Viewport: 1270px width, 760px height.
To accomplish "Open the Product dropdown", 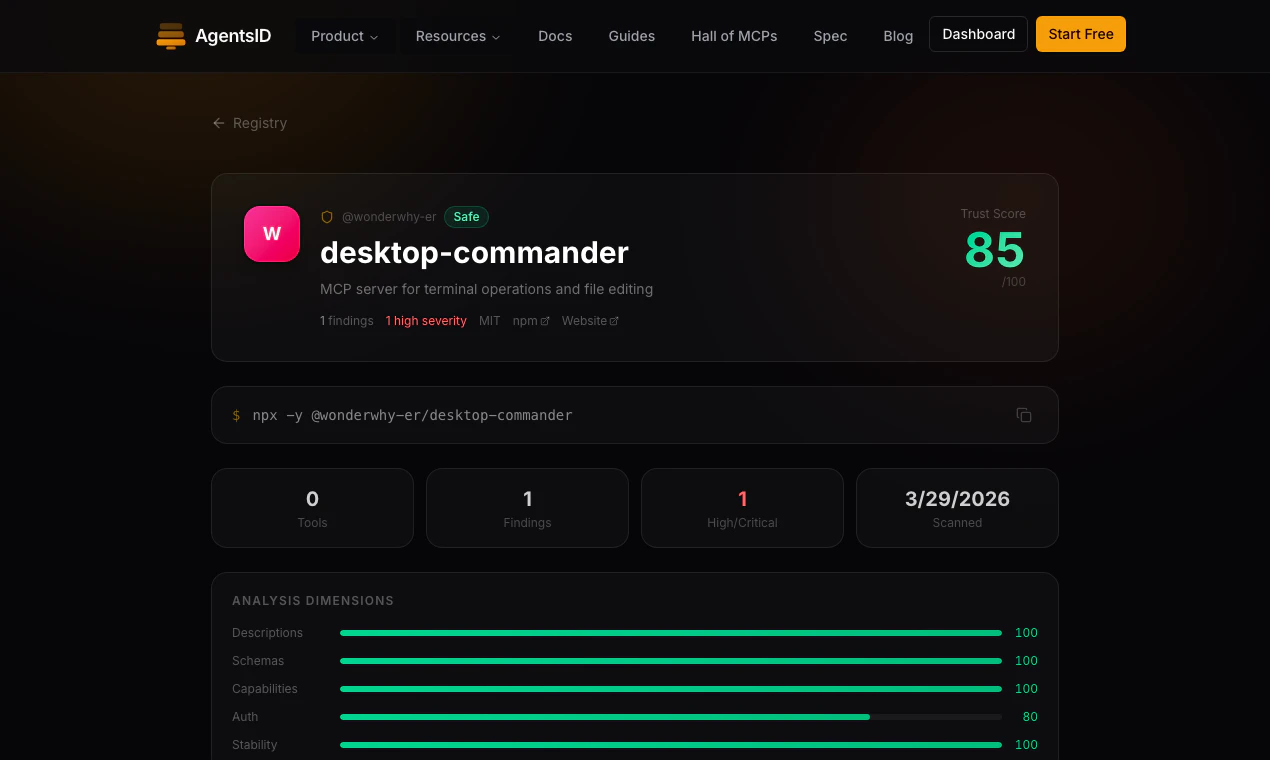I will point(344,35).
